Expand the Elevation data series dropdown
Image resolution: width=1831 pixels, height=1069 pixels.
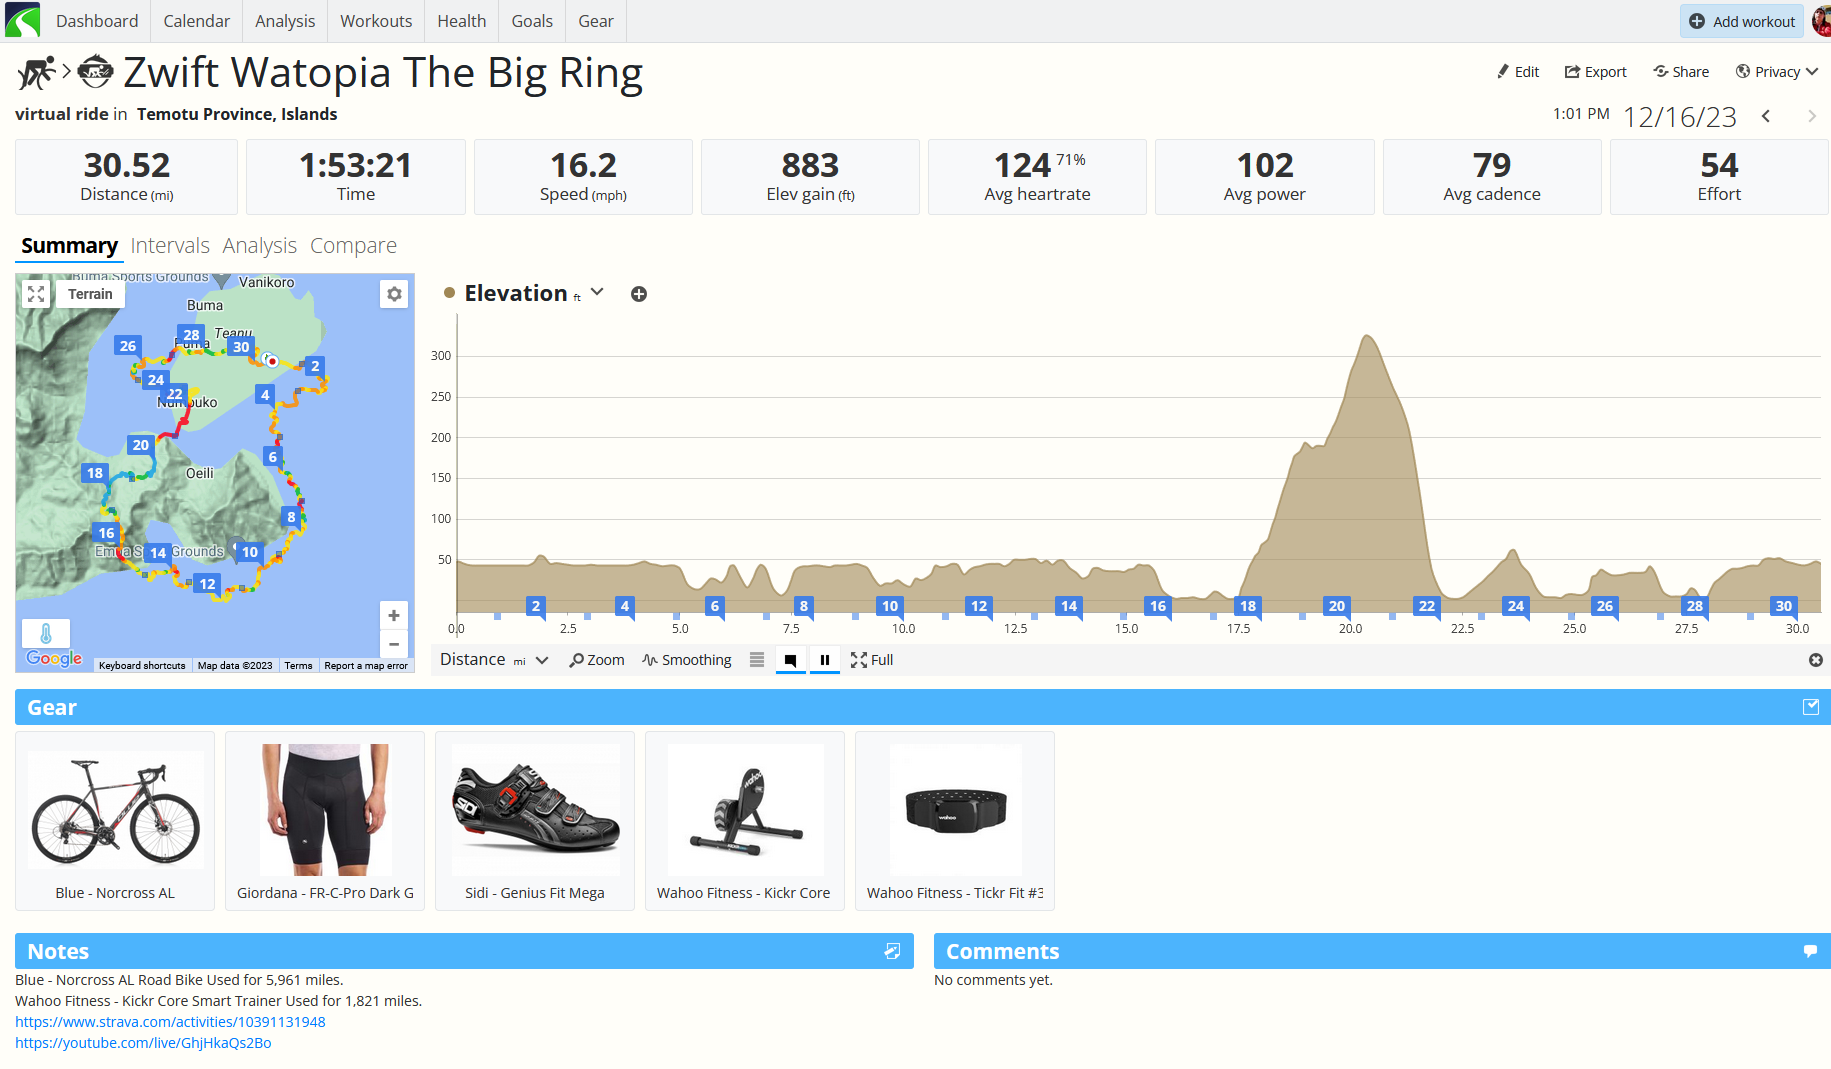pyautogui.click(x=597, y=292)
